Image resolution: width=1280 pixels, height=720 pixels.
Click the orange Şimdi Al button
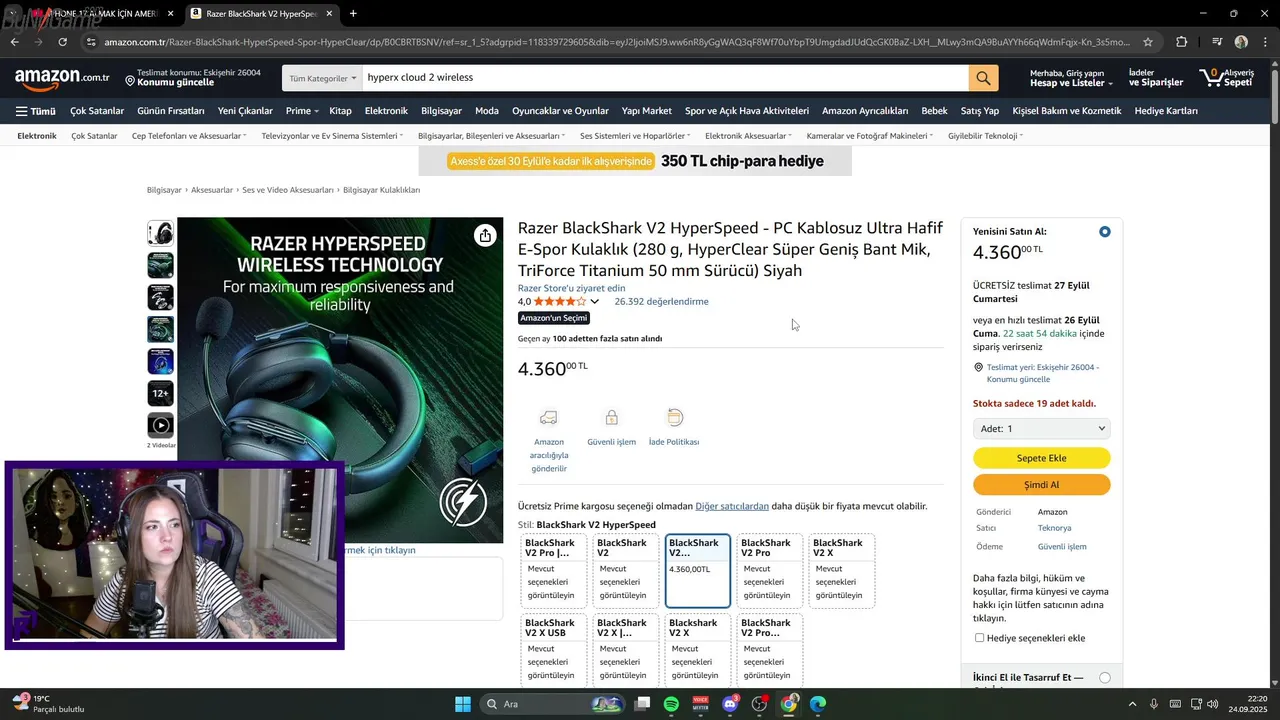coord(1041,485)
